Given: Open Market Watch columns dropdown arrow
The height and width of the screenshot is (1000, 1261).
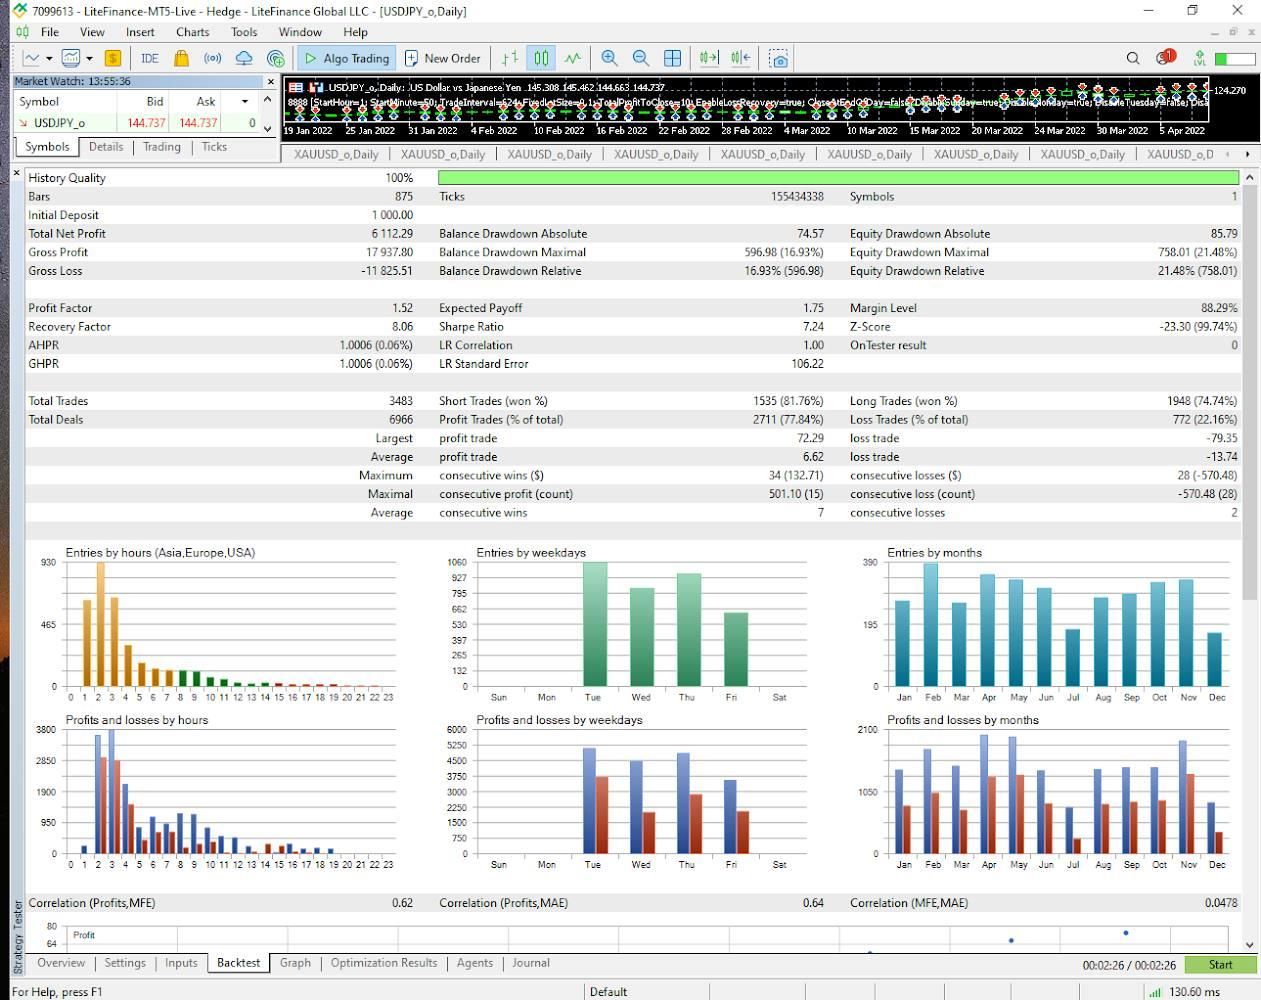Looking at the screenshot, I should [245, 101].
